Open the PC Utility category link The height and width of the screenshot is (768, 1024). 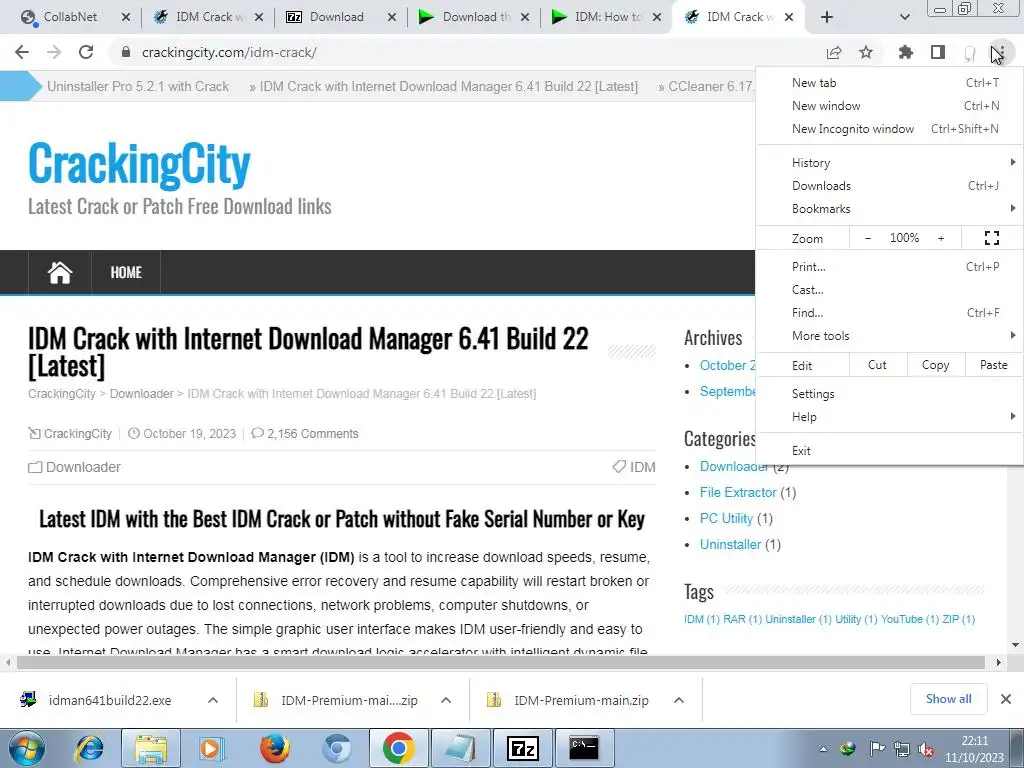726,519
